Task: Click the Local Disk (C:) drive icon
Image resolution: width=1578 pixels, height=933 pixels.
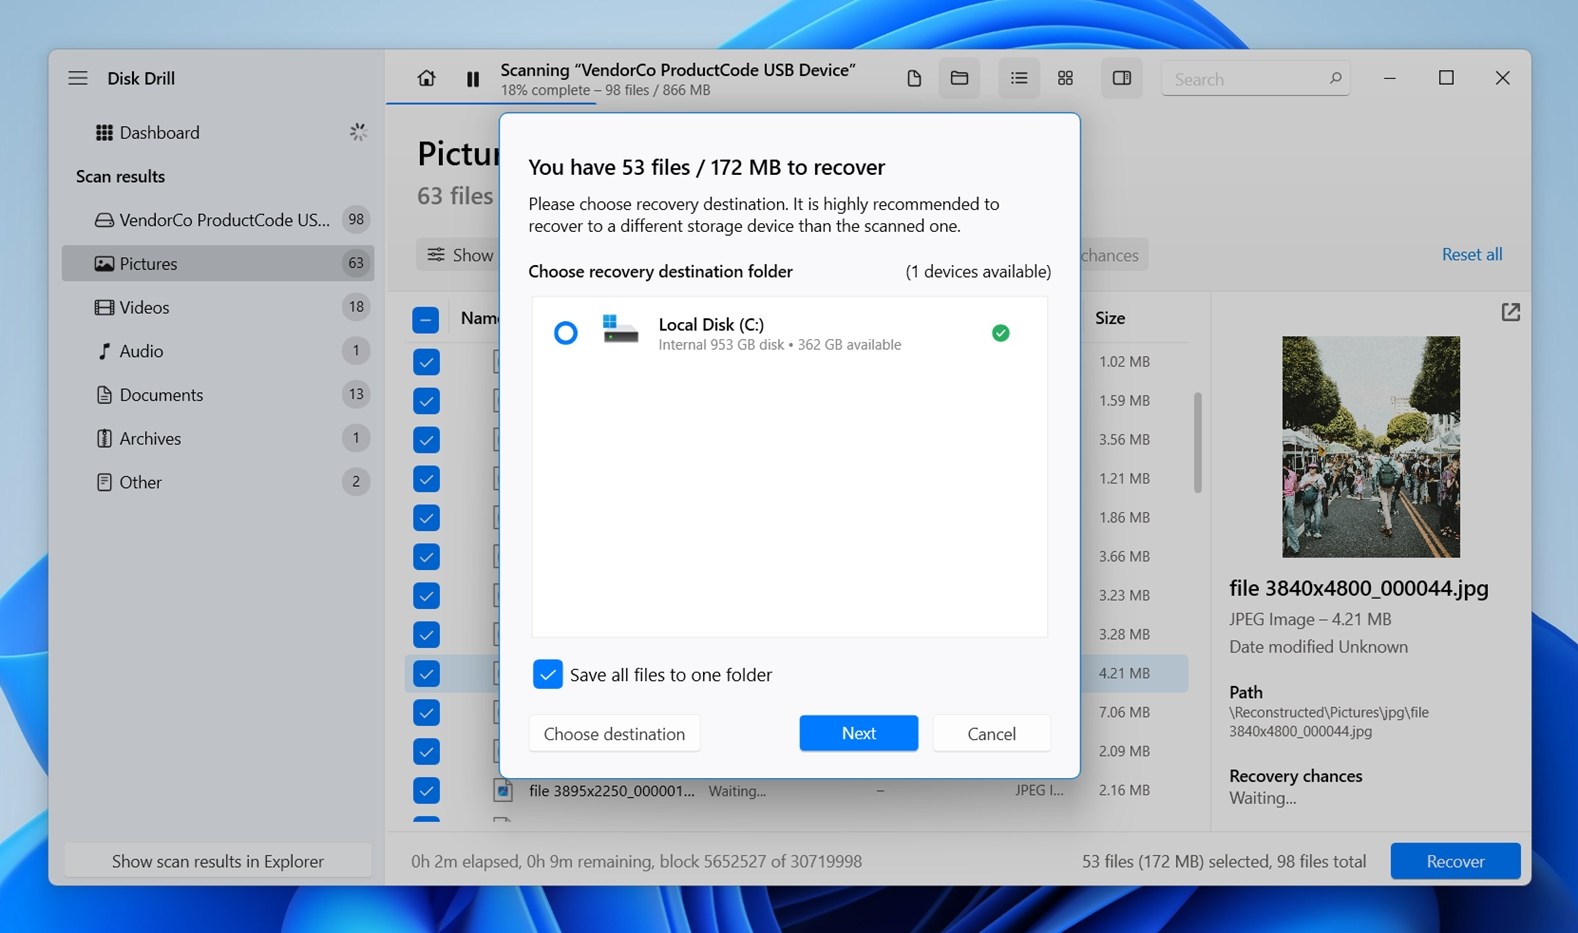Action: (620, 329)
